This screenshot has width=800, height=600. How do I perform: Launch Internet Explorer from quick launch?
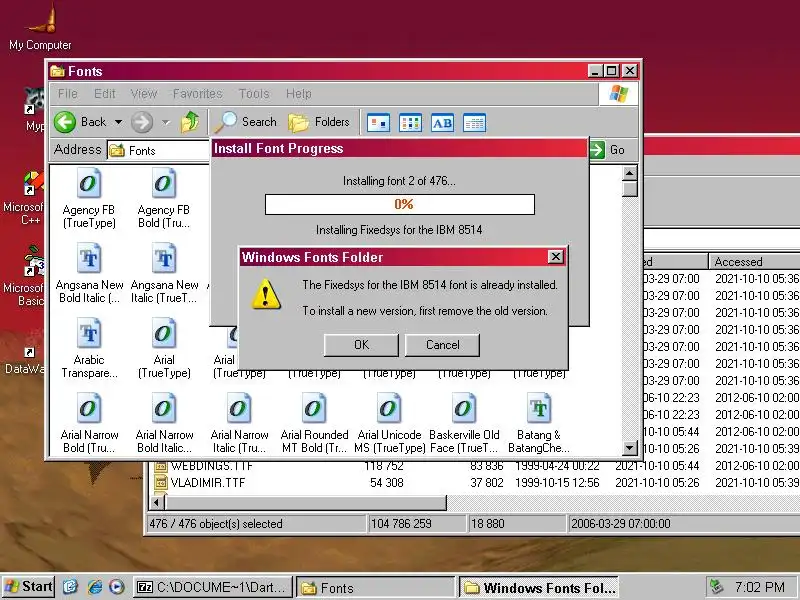[94, 587]
